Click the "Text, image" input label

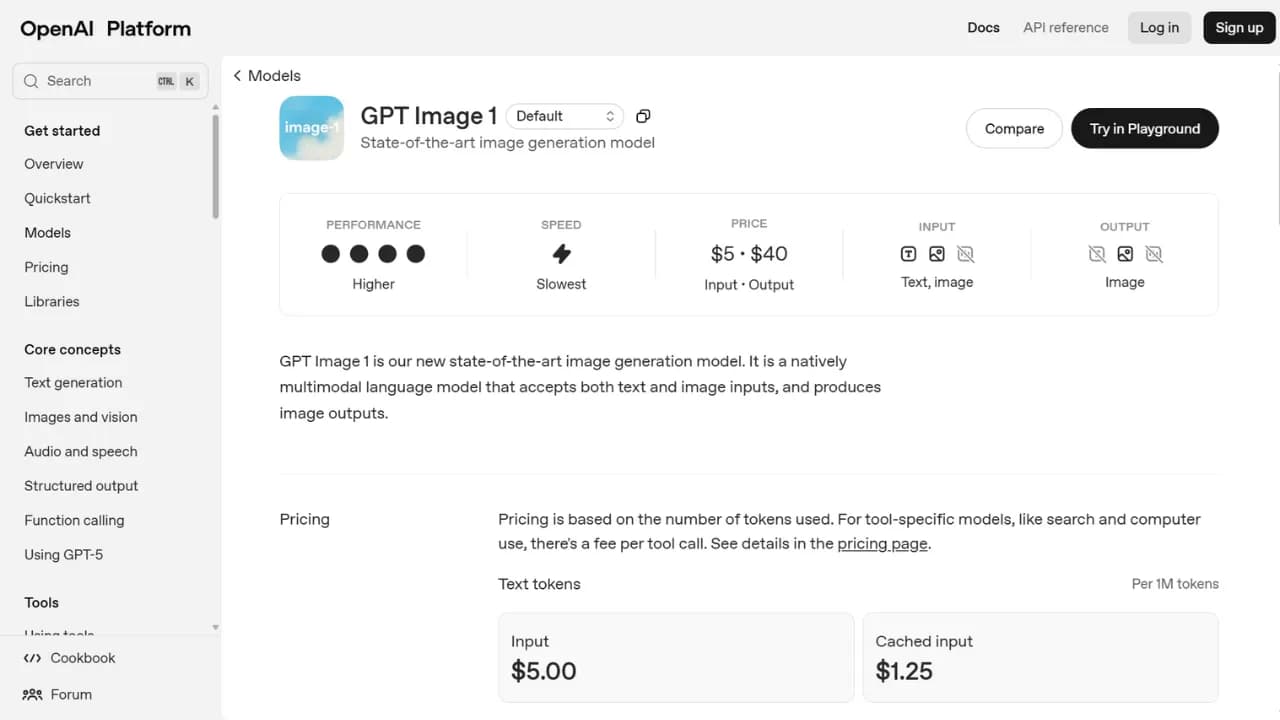click(937, 282)
